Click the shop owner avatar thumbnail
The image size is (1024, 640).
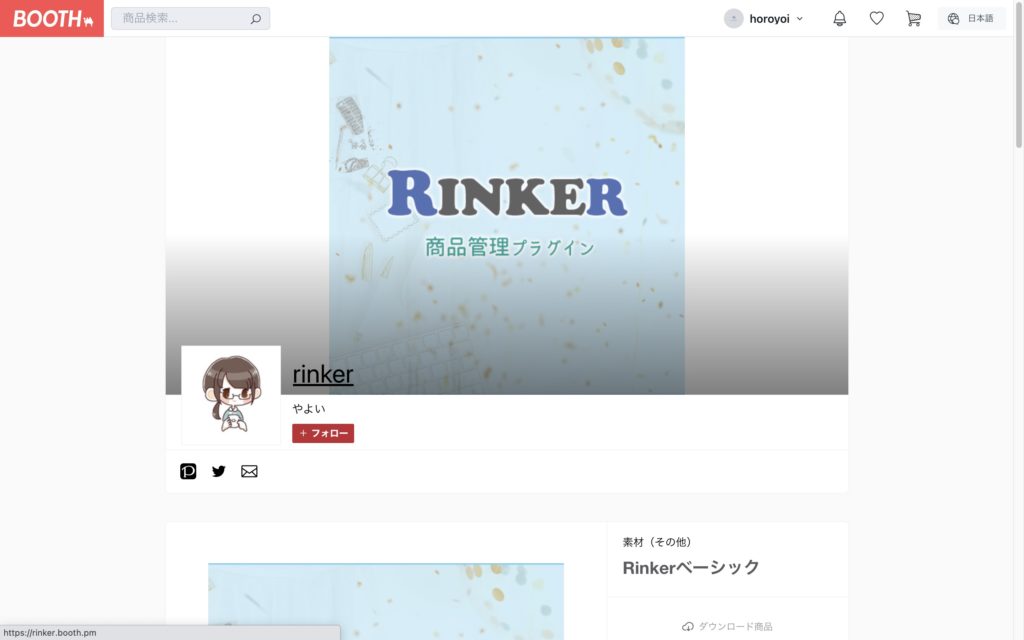click(x=231, y=395)
